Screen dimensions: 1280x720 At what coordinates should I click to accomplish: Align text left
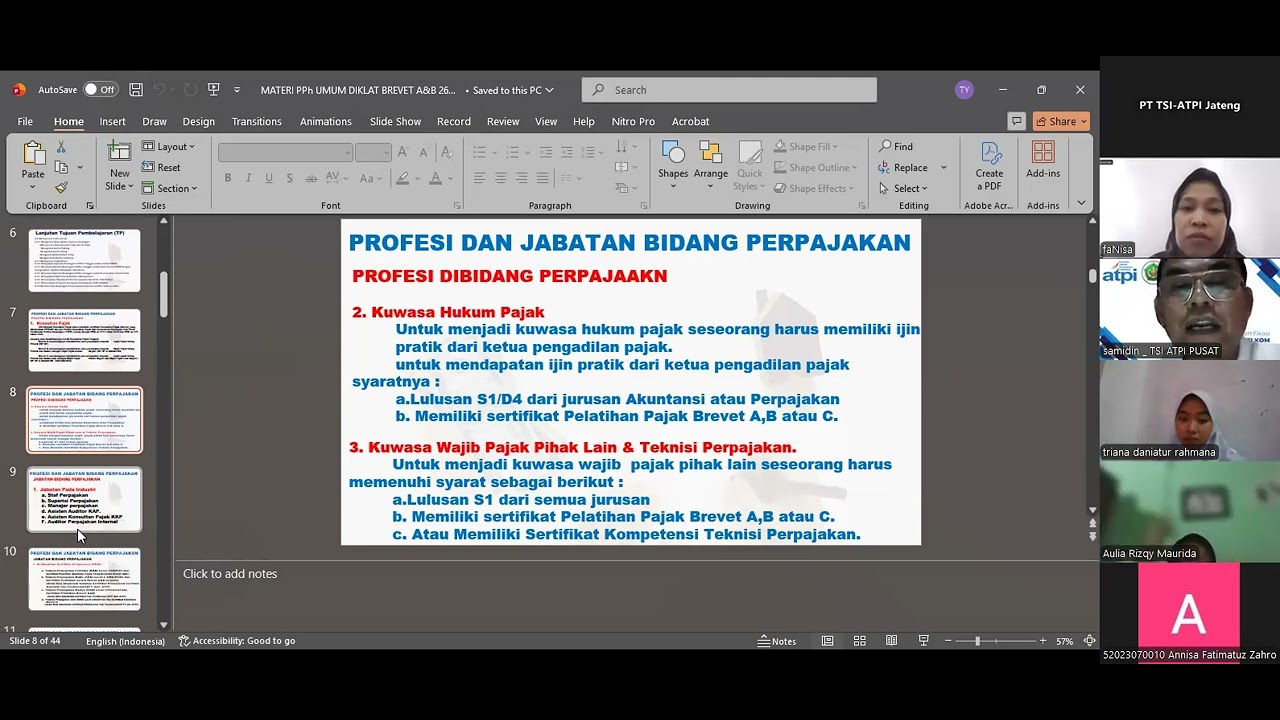[479, 178]
